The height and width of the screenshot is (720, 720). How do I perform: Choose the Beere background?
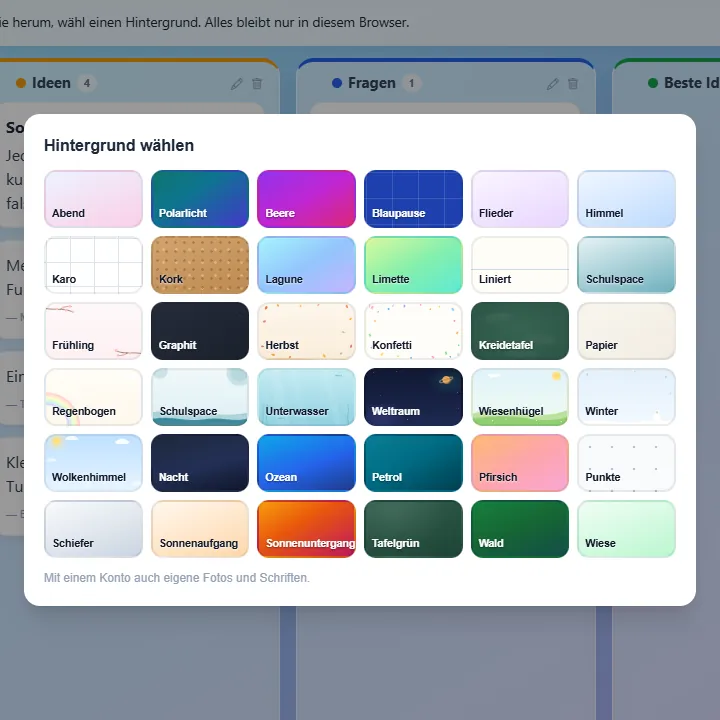click(306, 199)
